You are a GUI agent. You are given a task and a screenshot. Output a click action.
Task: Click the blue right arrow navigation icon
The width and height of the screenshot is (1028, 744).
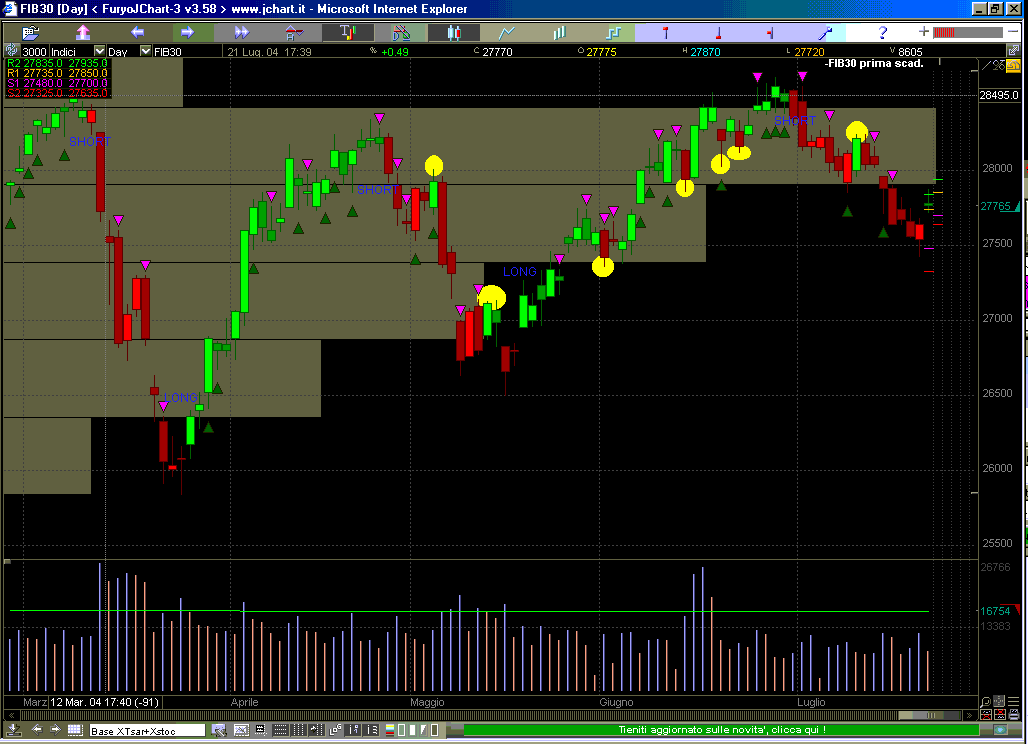click(x=187, y=32)
